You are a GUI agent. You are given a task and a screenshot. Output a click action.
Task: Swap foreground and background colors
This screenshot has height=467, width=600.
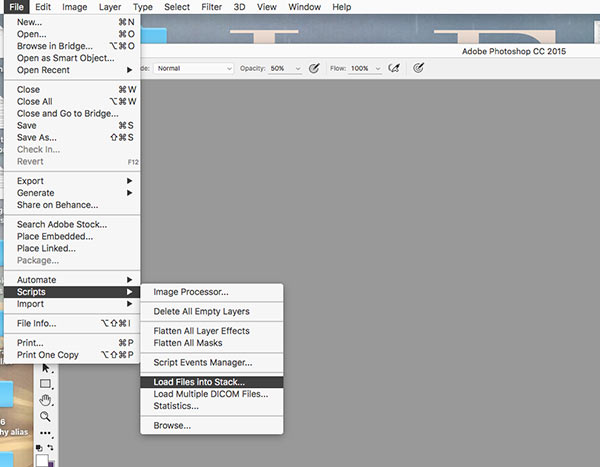point(51,447)
